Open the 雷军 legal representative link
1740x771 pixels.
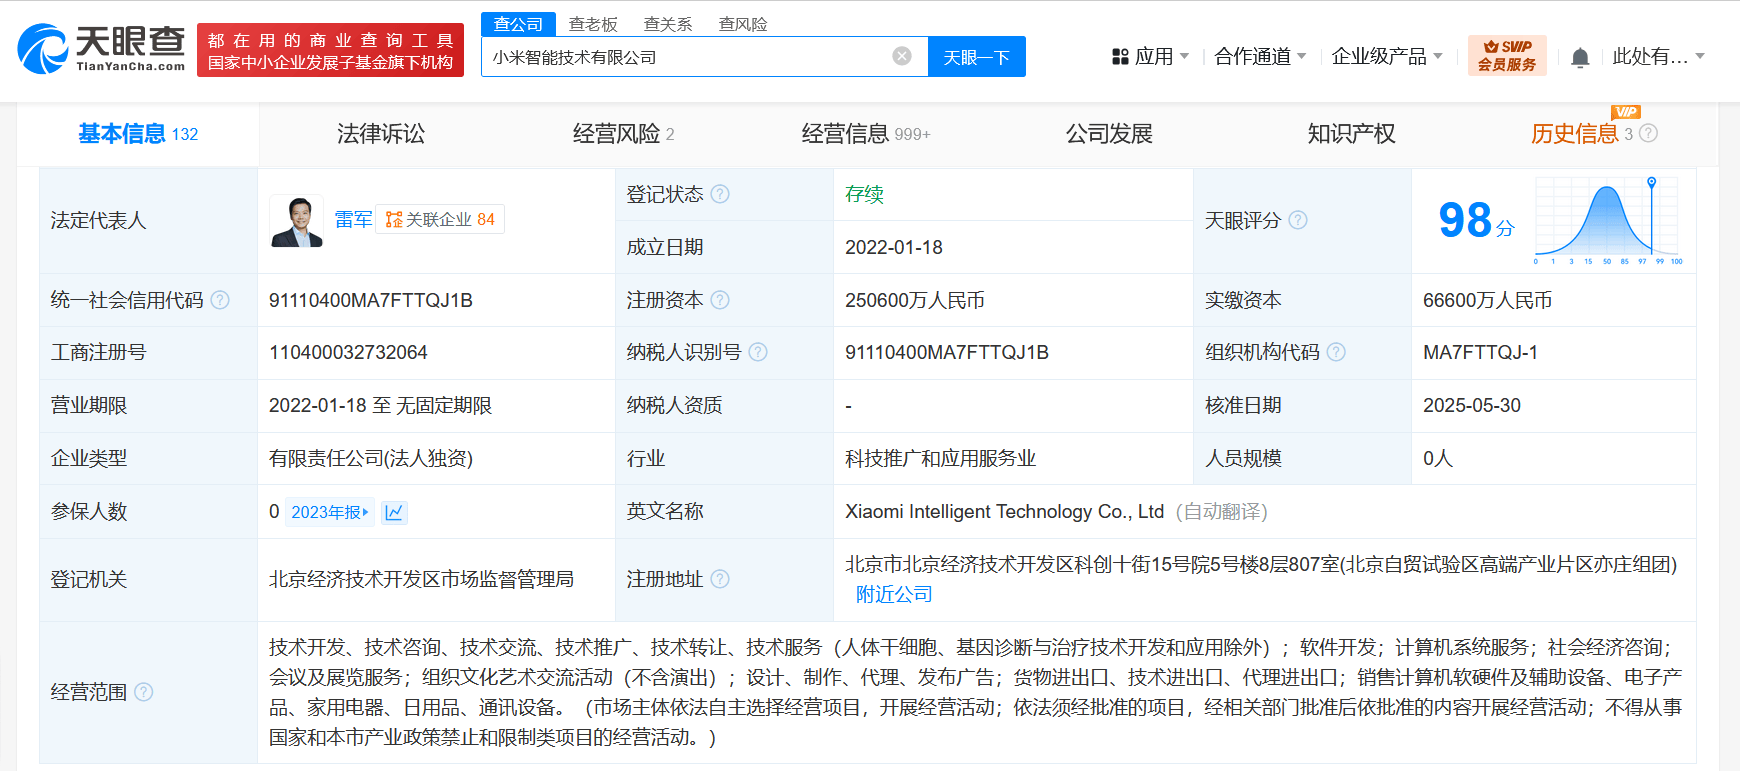coord(353,219)
